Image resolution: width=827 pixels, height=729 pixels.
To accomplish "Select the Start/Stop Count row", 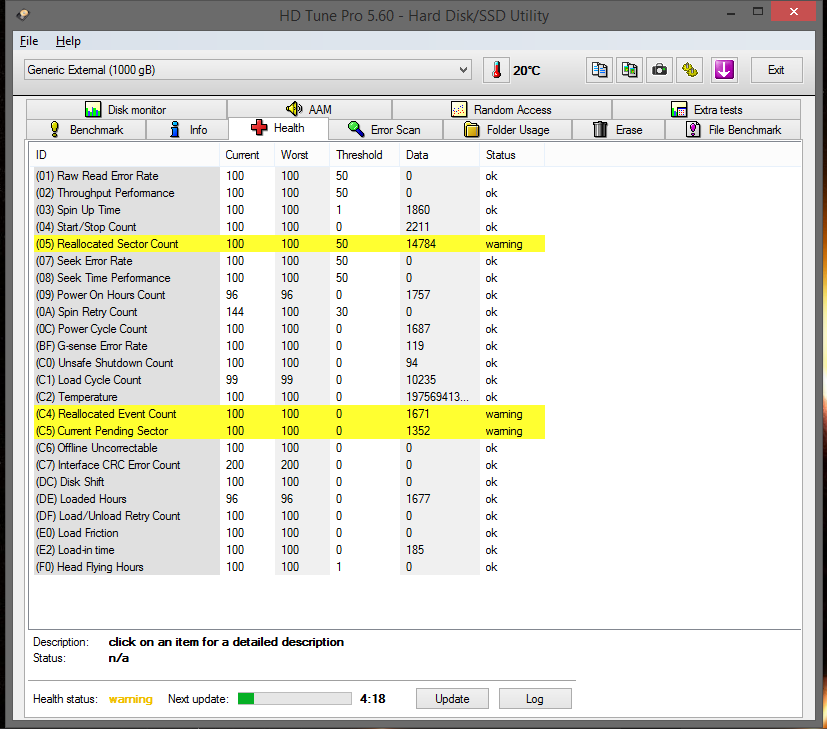I will click(289, 227).
